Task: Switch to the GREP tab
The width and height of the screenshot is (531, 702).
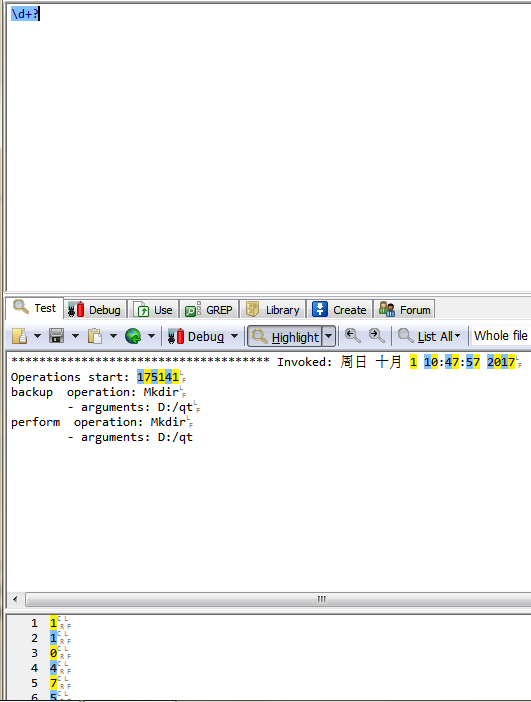Action: (209, 309)
